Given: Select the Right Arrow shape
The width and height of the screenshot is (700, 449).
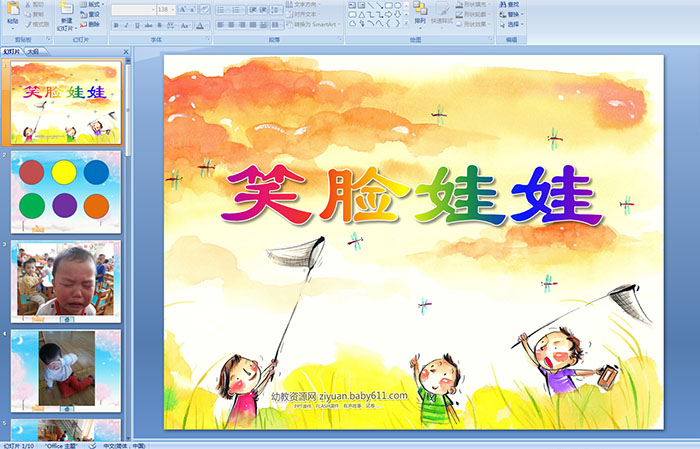Looking at the screenshot, I should tap(388, 15).
